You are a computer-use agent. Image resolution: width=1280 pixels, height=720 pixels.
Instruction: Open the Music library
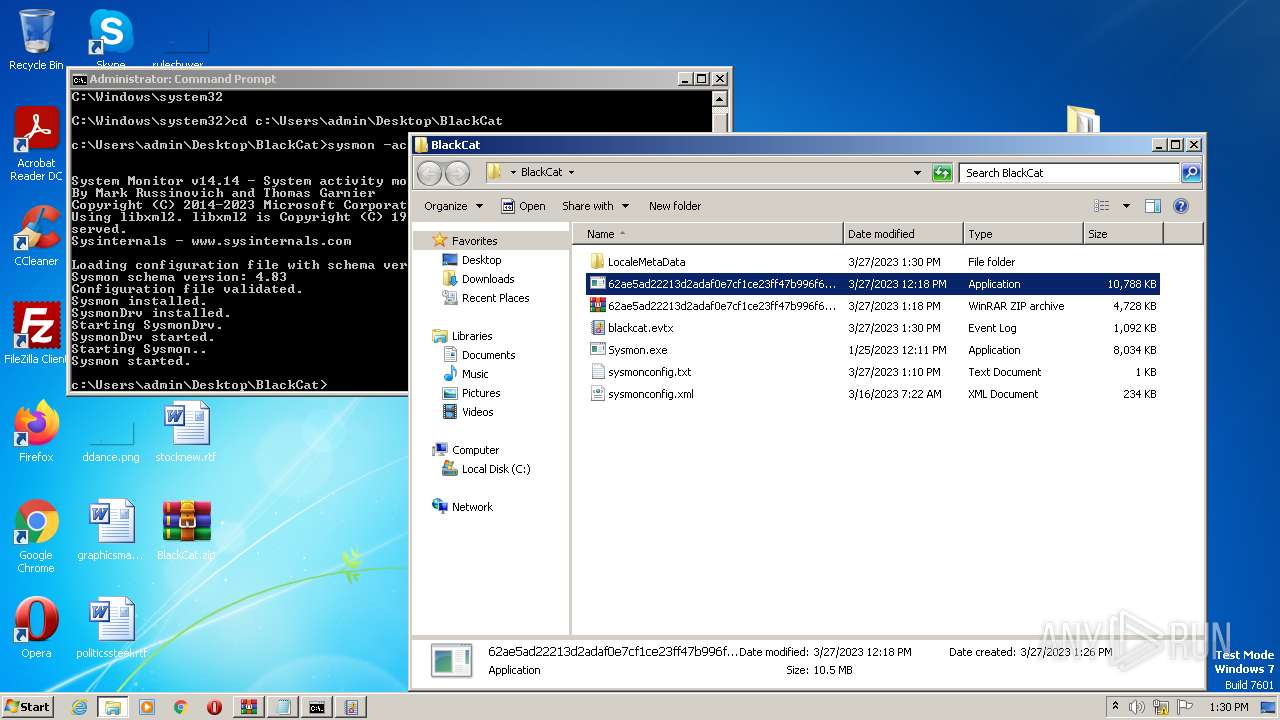point(475,374)
